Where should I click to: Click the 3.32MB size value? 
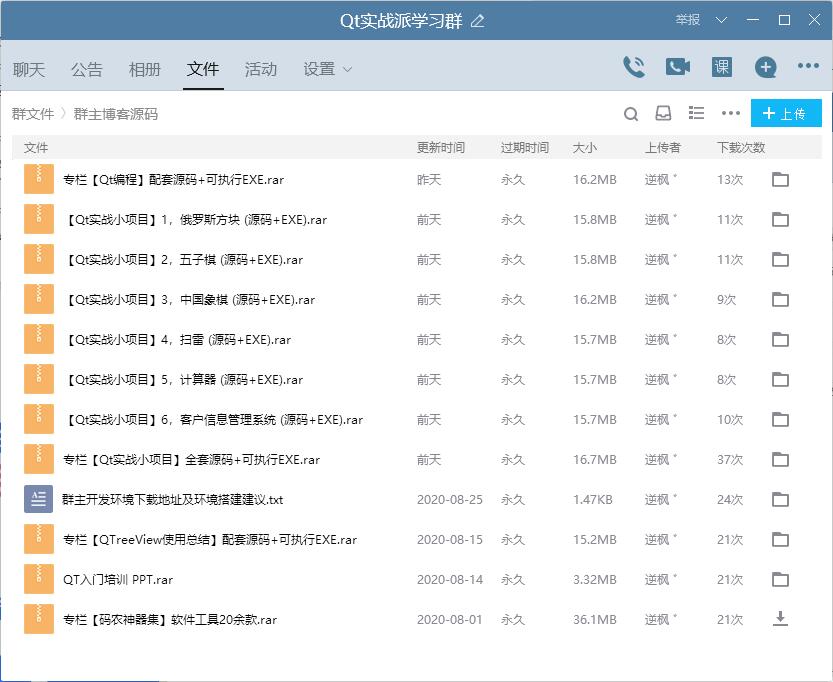[x=594, y=579]
